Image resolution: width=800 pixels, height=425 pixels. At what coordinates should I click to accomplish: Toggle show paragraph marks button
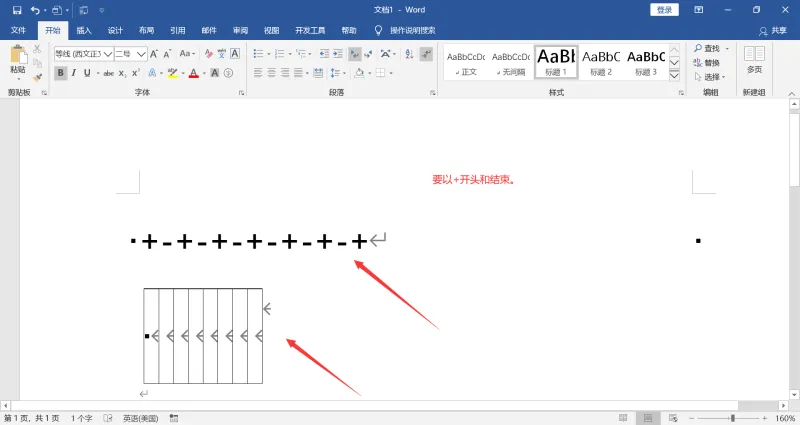click(426, 54)
